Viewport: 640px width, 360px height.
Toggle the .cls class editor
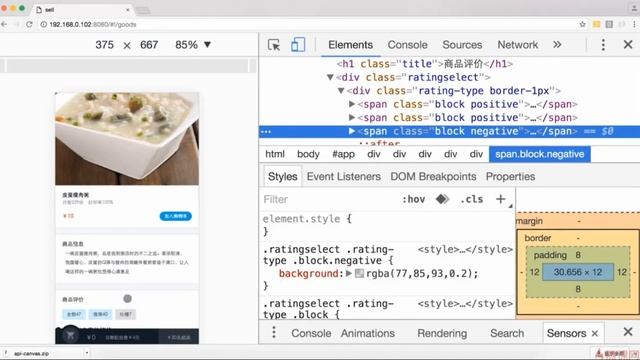[471, 199]
